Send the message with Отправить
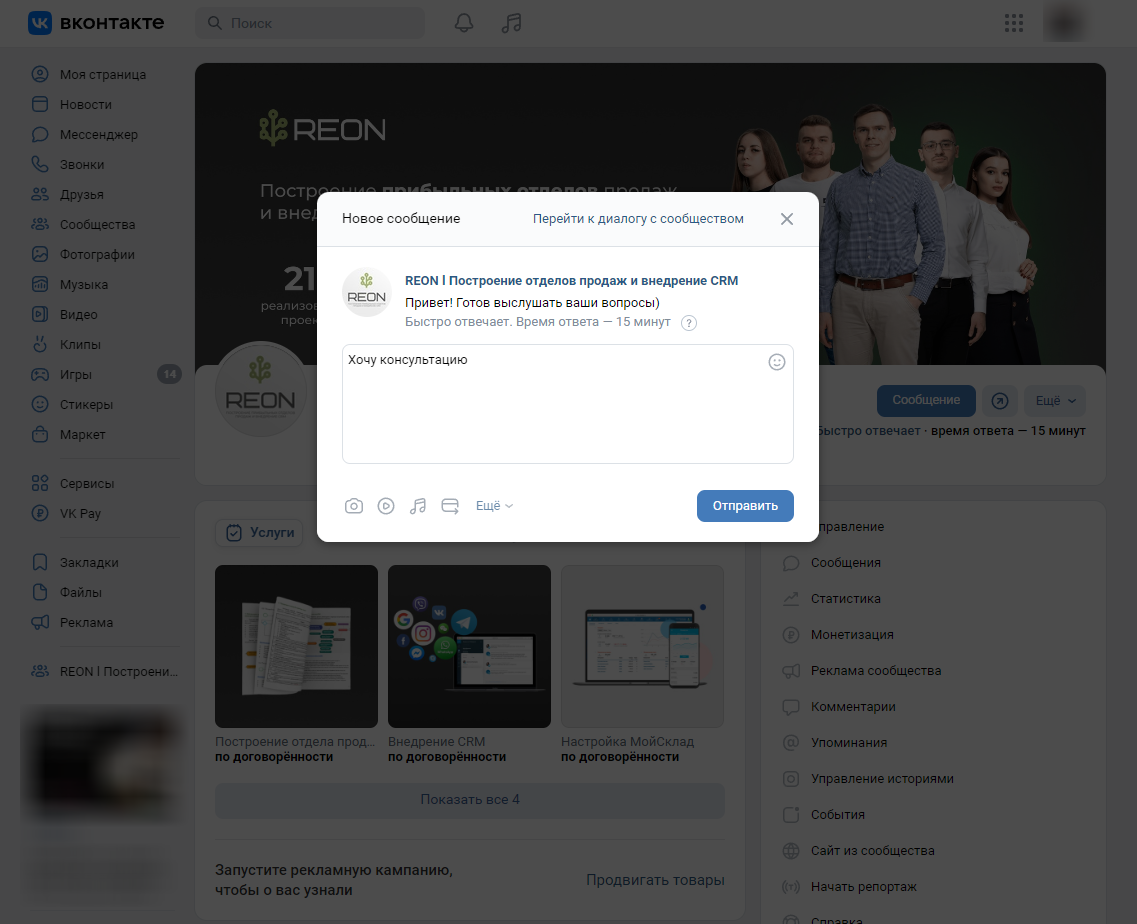Image resolution: width=1137 pixels, height=924 pixels. tap(745, 506)
